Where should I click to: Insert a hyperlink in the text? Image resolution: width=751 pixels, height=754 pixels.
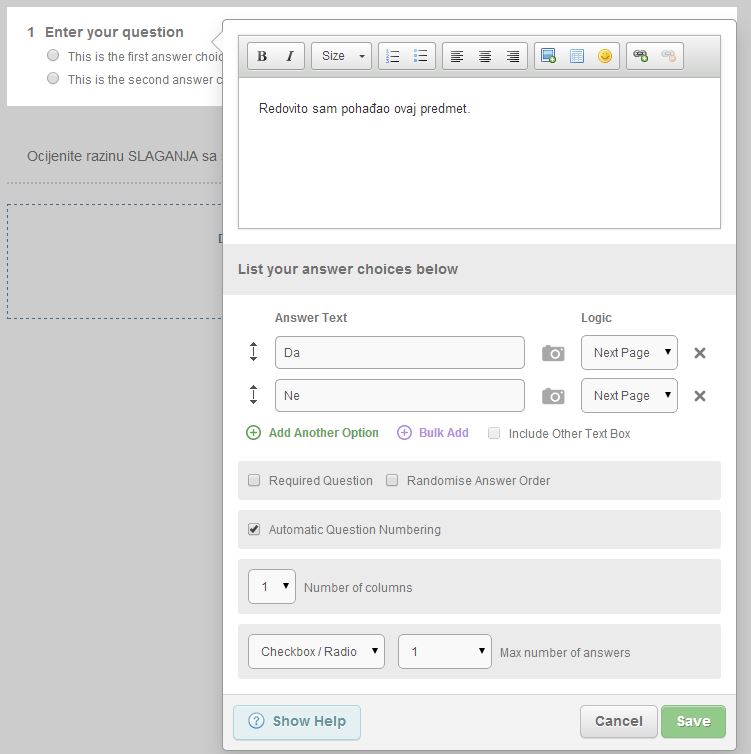click(x=641, y=56)
